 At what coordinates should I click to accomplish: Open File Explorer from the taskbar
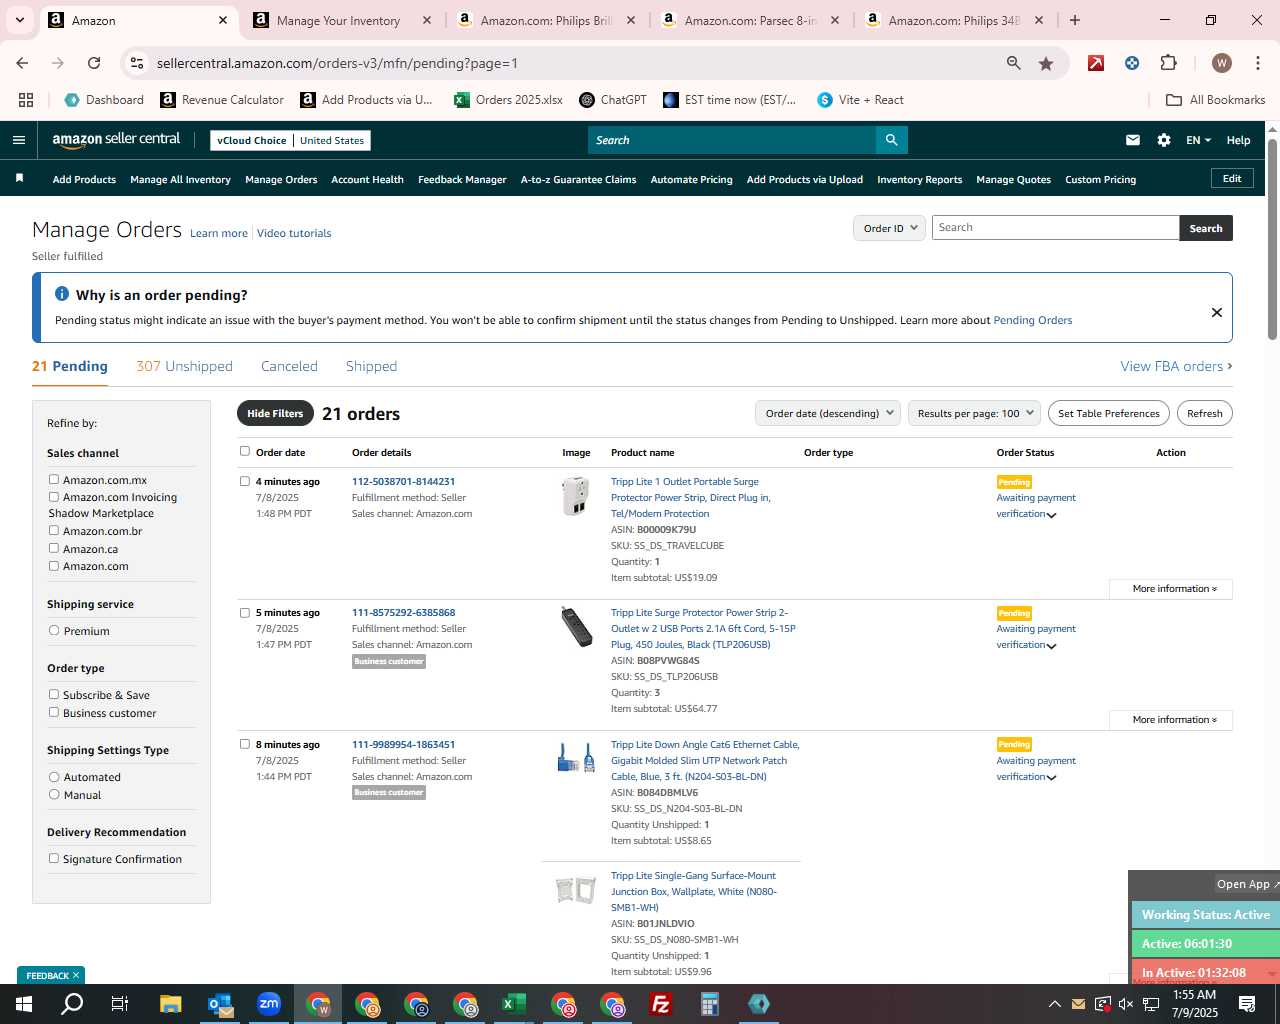point(170,1004)
